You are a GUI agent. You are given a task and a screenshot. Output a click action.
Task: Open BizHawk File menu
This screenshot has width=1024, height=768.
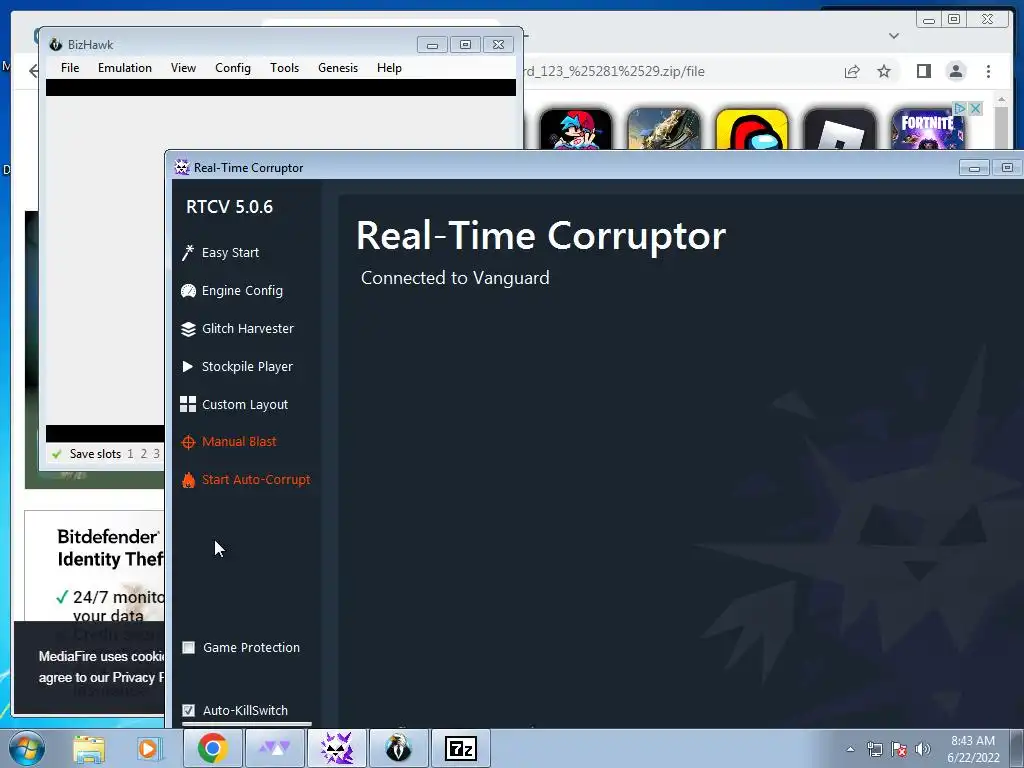70,68
